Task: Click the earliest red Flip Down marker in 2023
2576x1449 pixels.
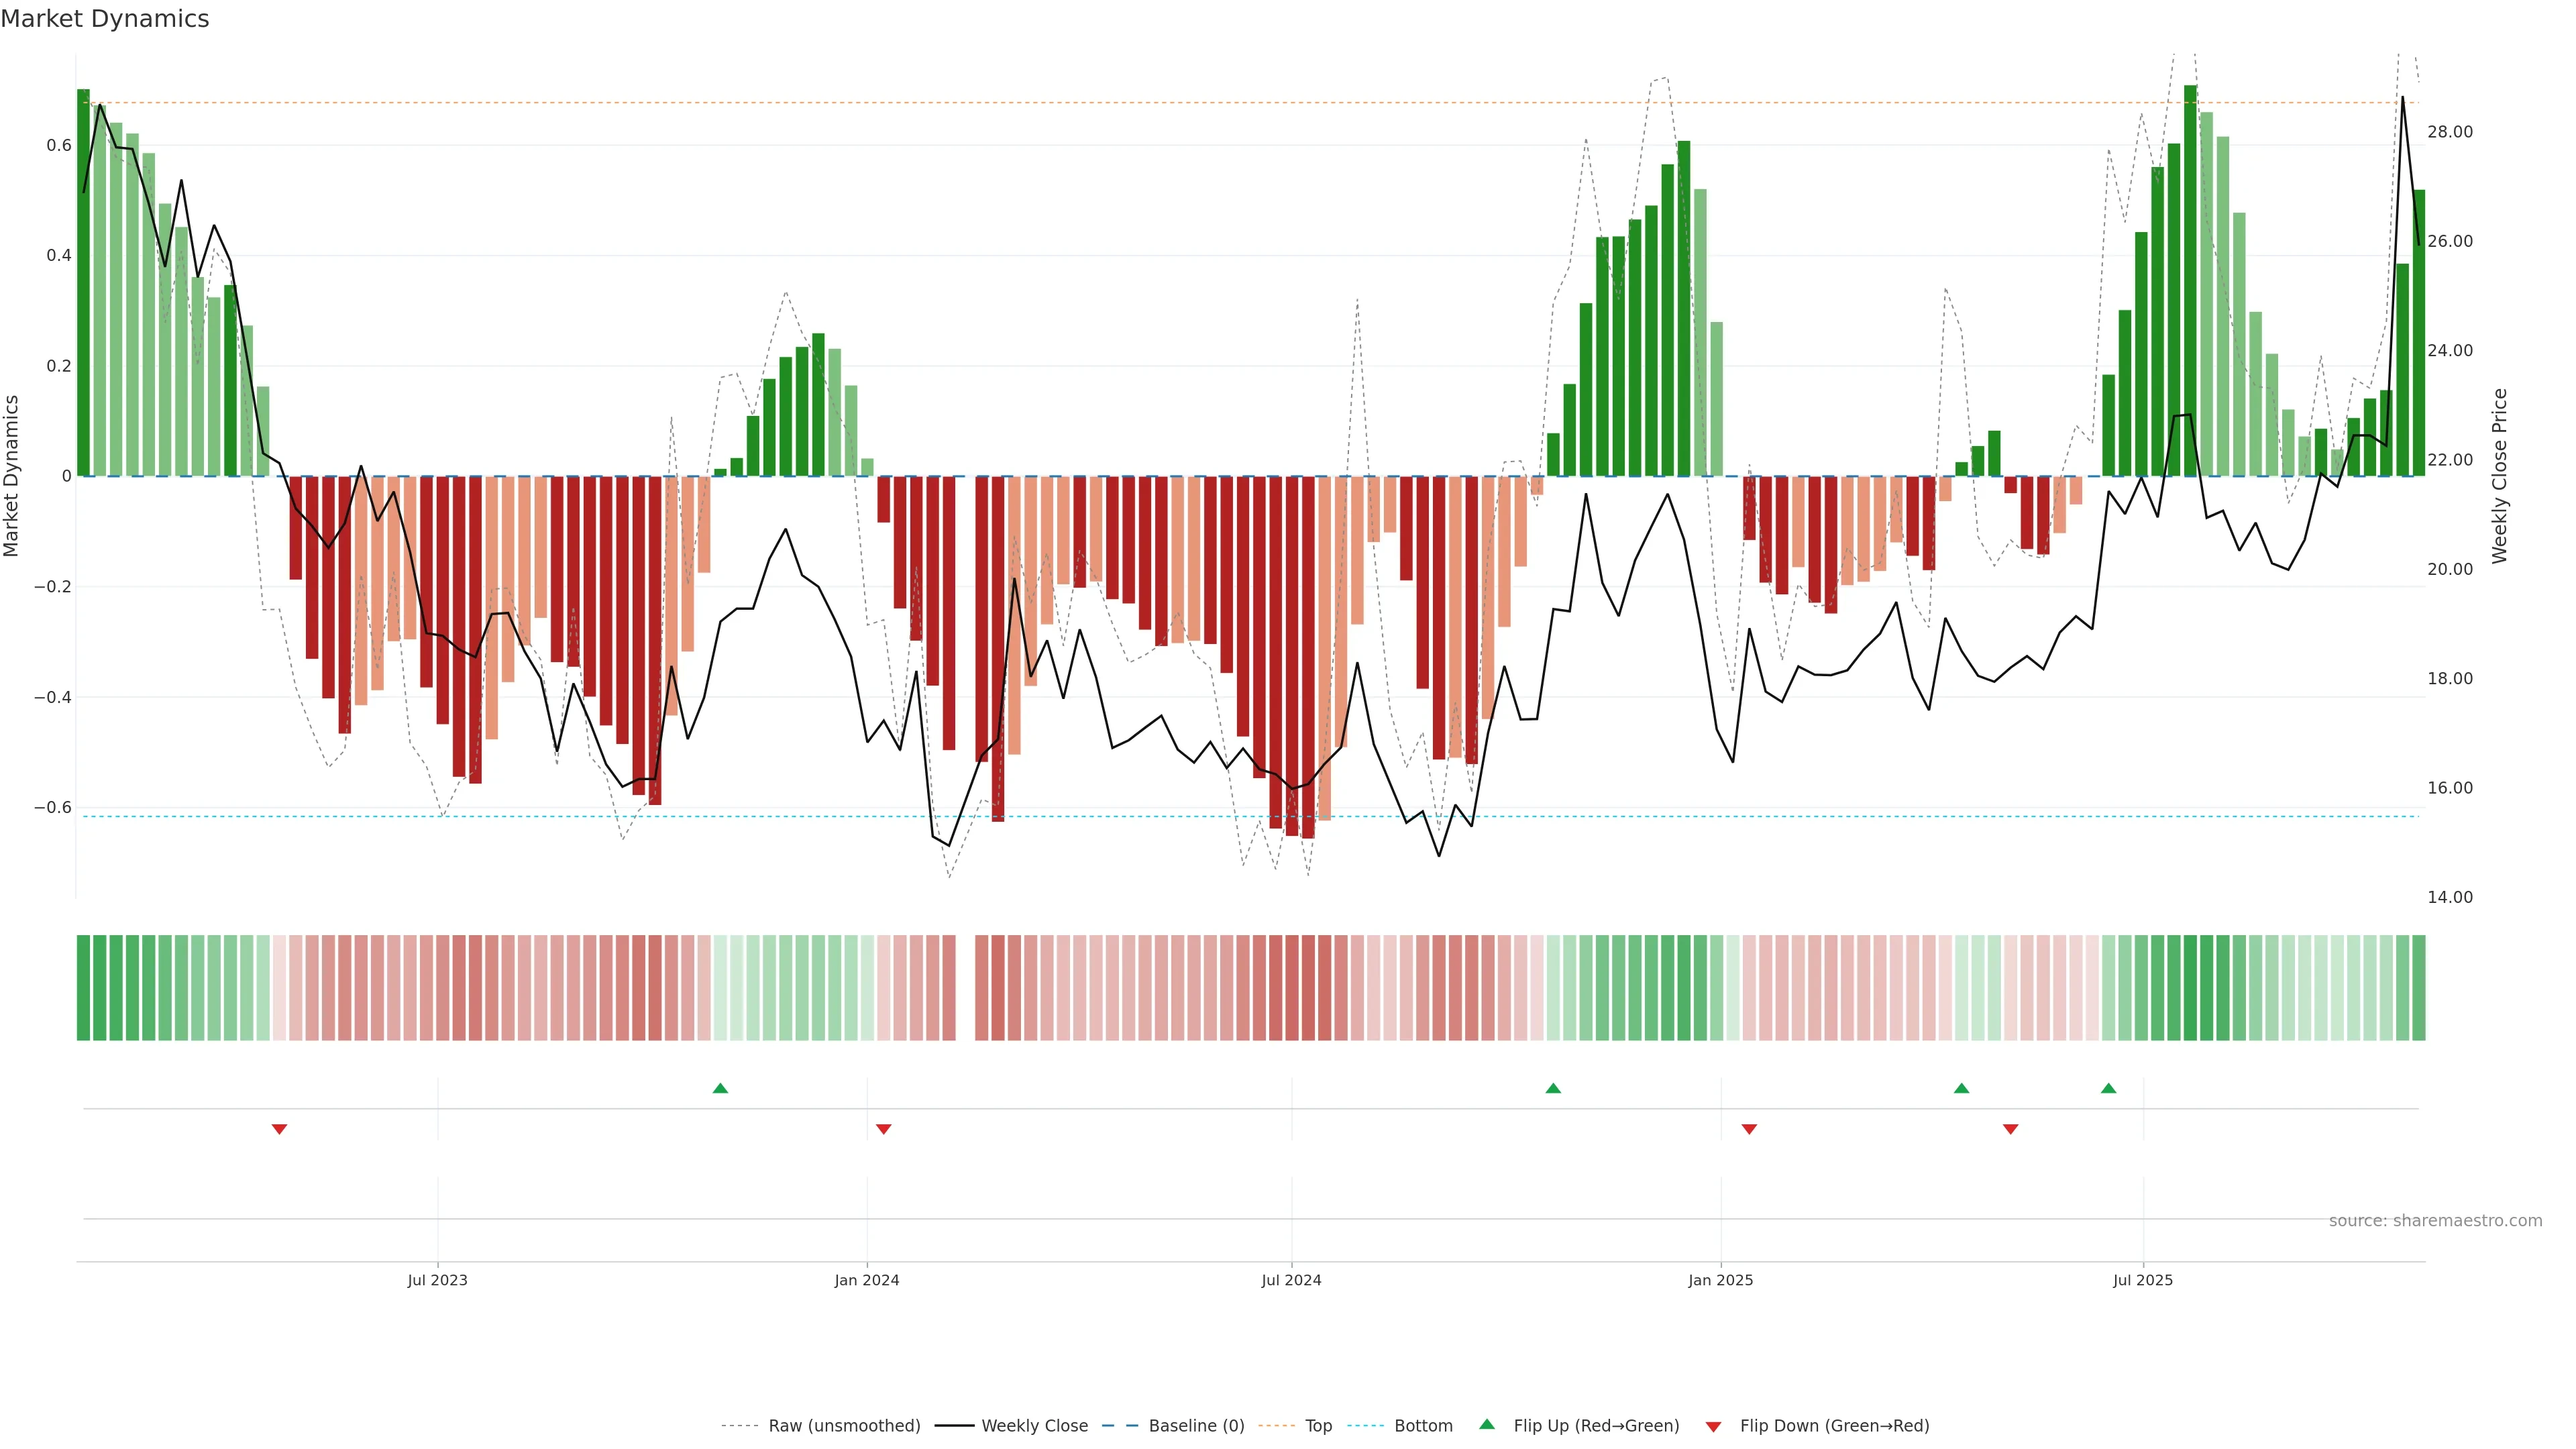Action: pyautogui.click(x=279, y=1129)
